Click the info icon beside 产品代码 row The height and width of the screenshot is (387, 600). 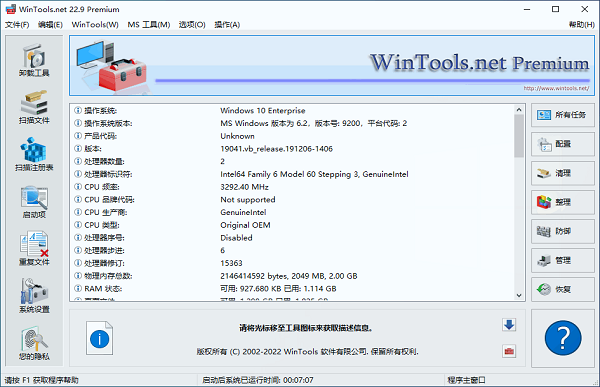click(78, 136)
